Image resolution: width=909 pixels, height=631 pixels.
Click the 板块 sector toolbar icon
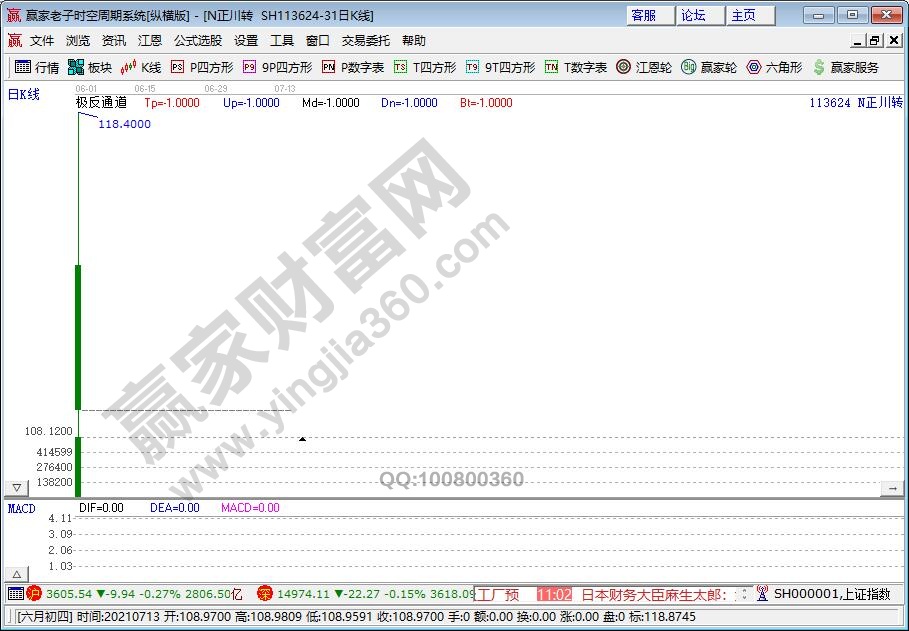tap(90, 67)
